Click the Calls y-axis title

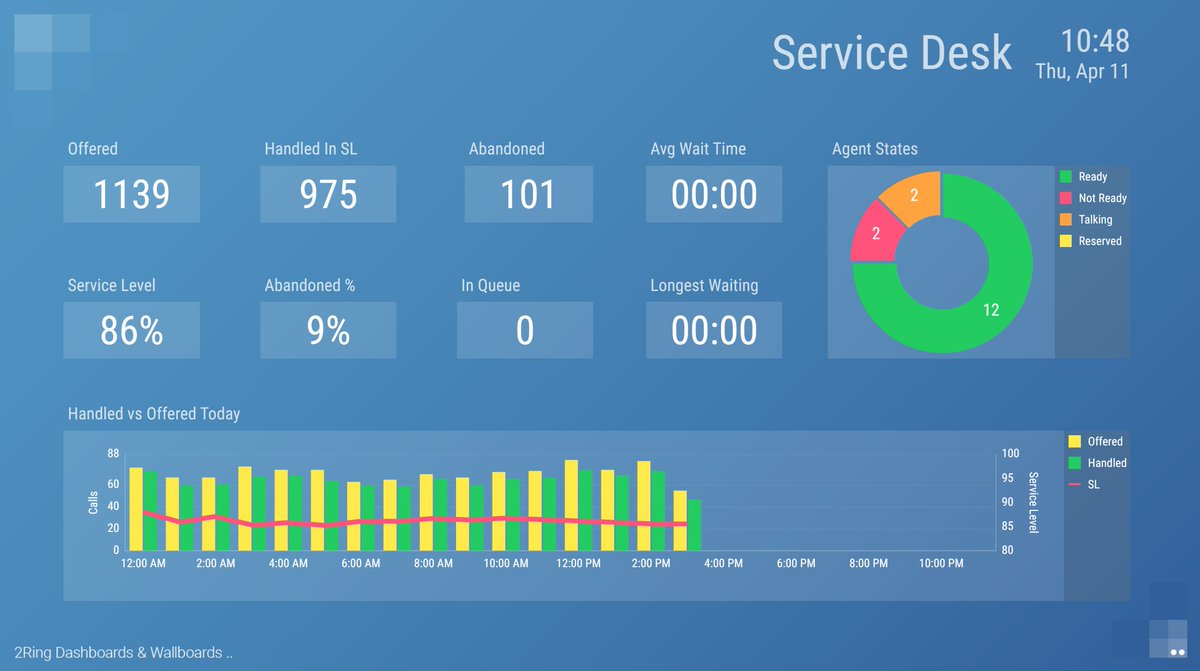click(x=92, y=503)
